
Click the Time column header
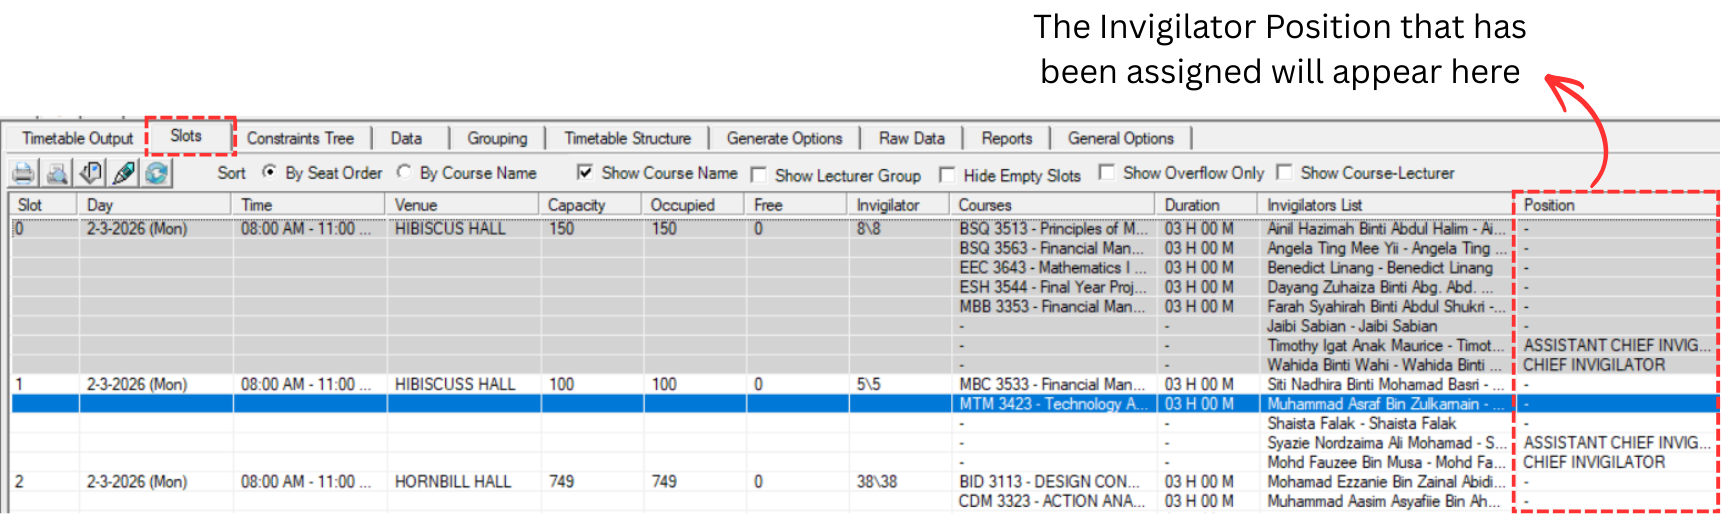pos(309,204)
